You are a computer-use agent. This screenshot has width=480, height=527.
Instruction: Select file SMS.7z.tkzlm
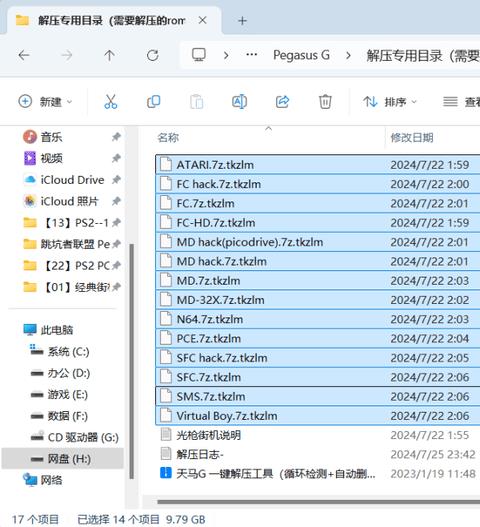click(318, 397)
